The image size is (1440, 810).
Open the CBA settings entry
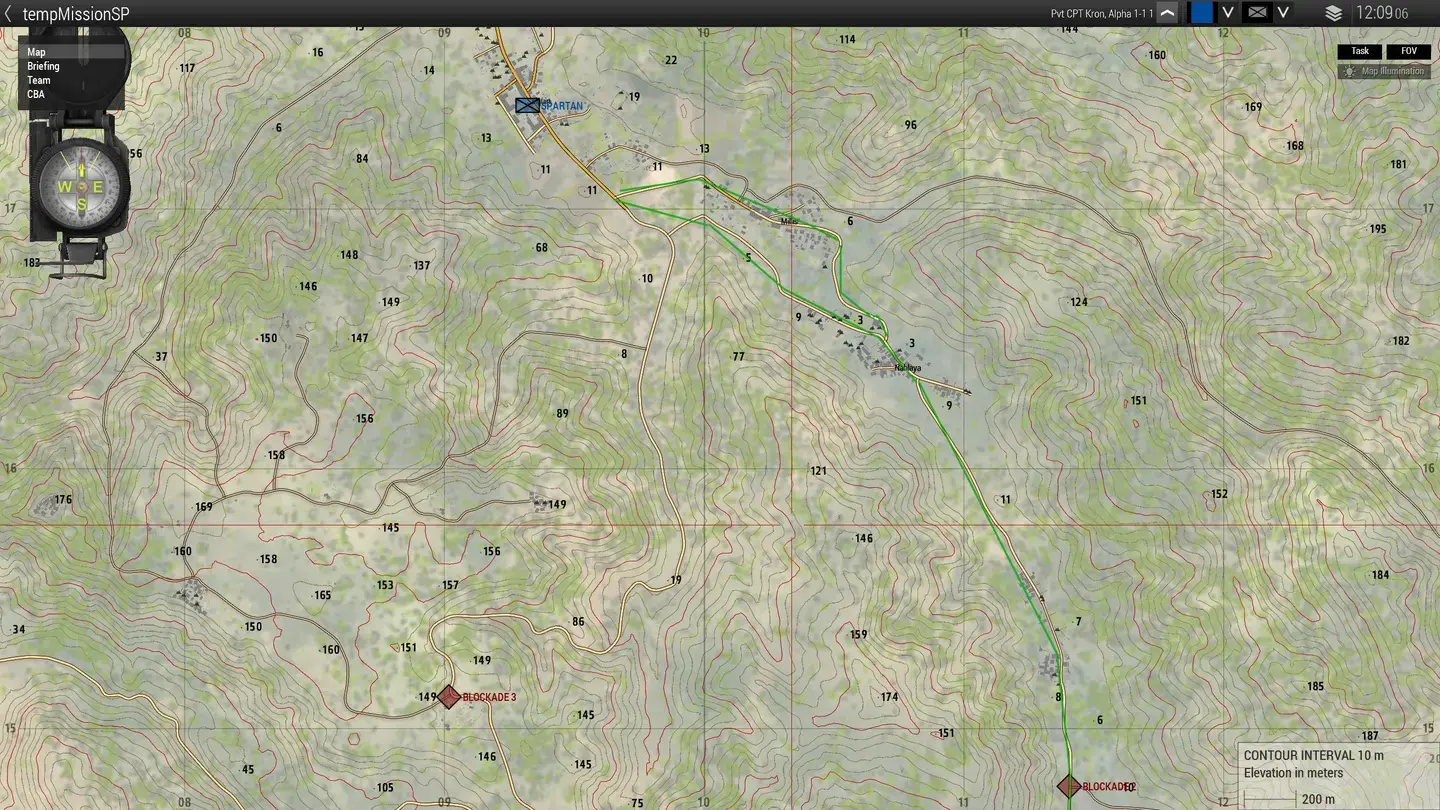35,93
